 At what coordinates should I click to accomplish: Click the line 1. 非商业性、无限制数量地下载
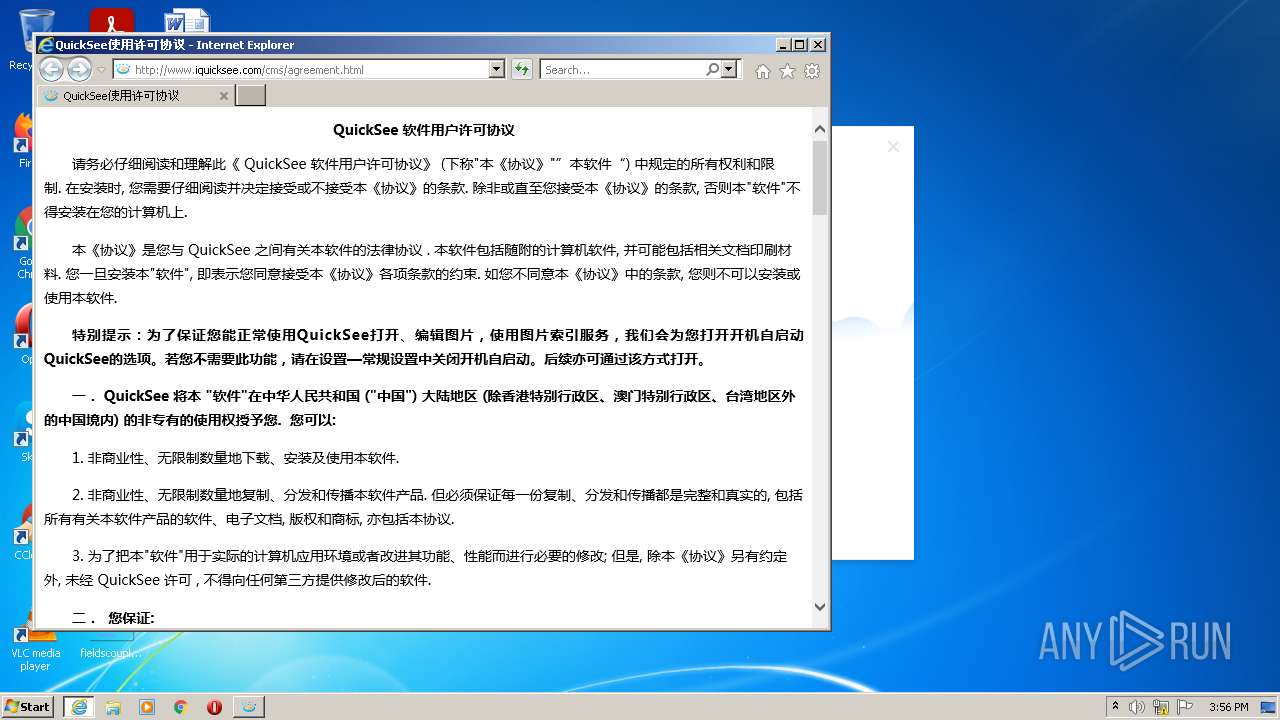coord(235,458)
